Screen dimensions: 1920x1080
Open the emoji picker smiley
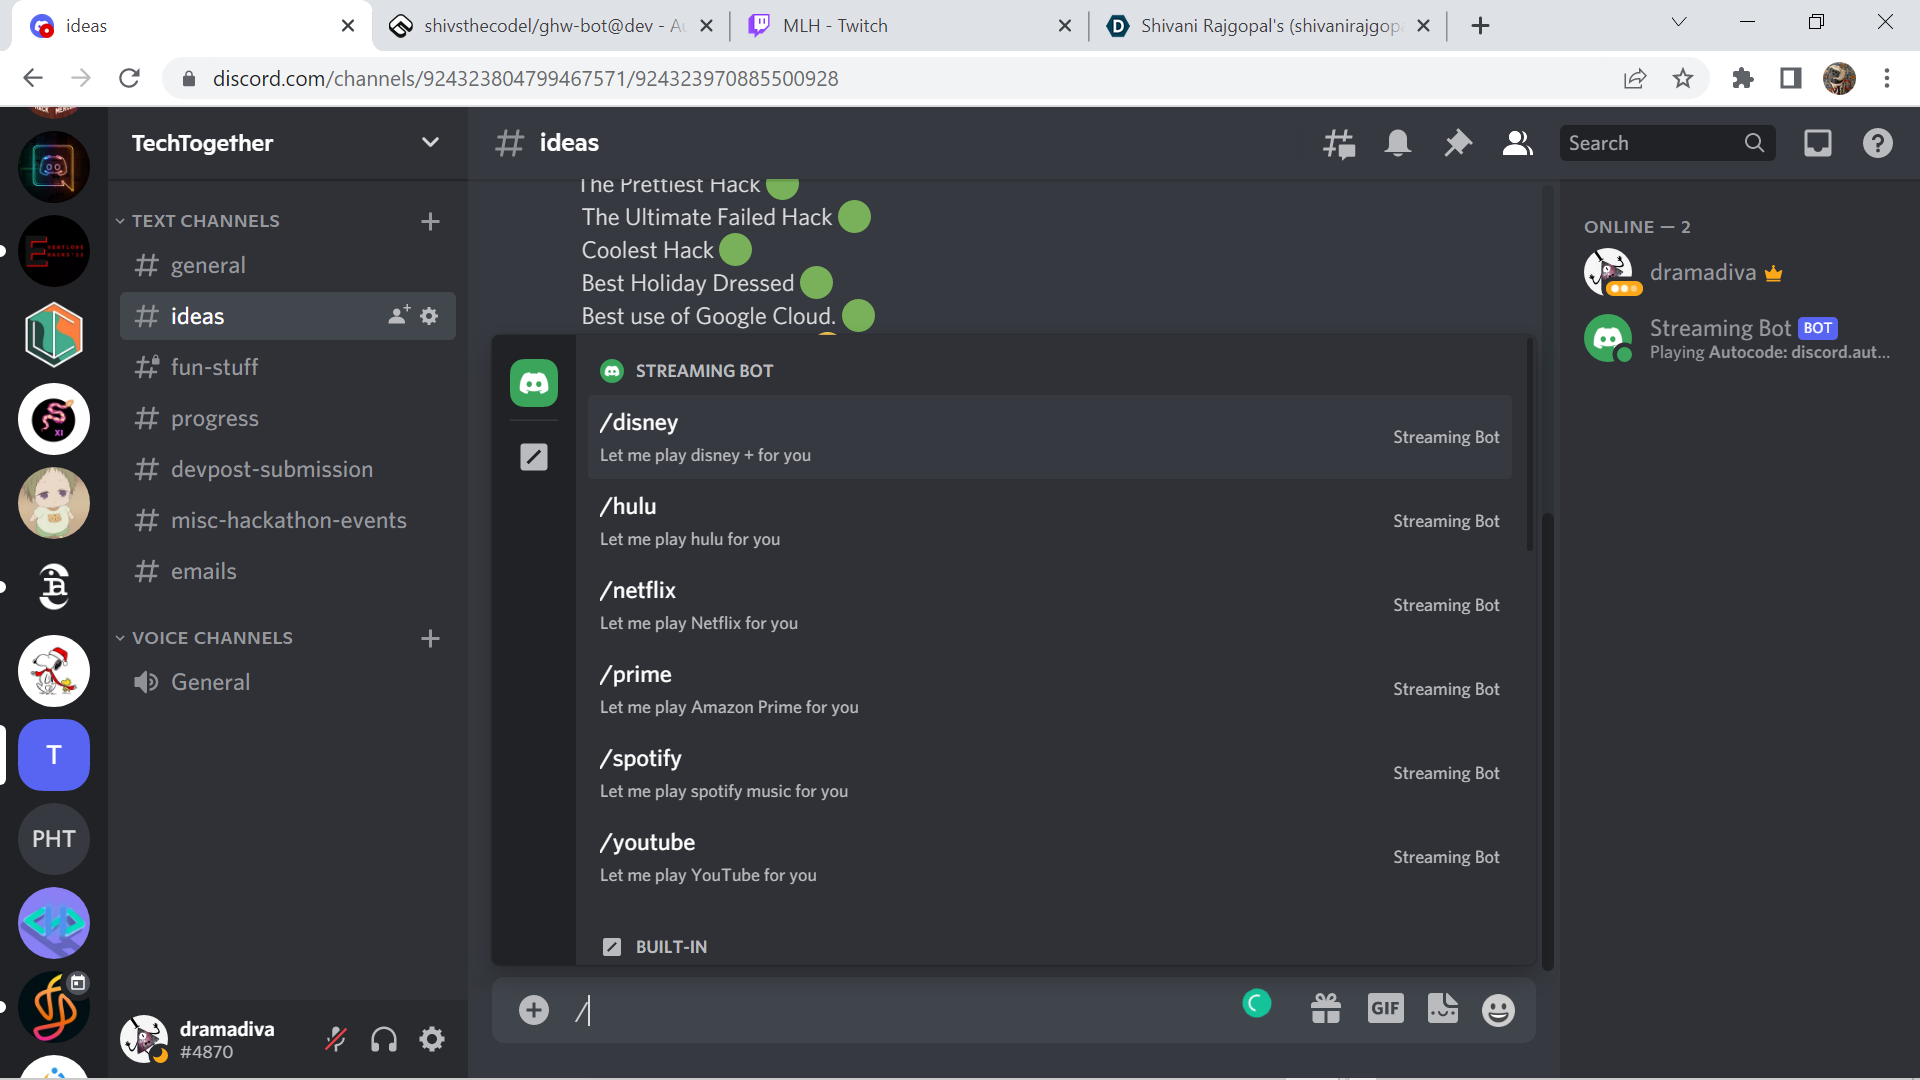[x=1497, y=1010]
